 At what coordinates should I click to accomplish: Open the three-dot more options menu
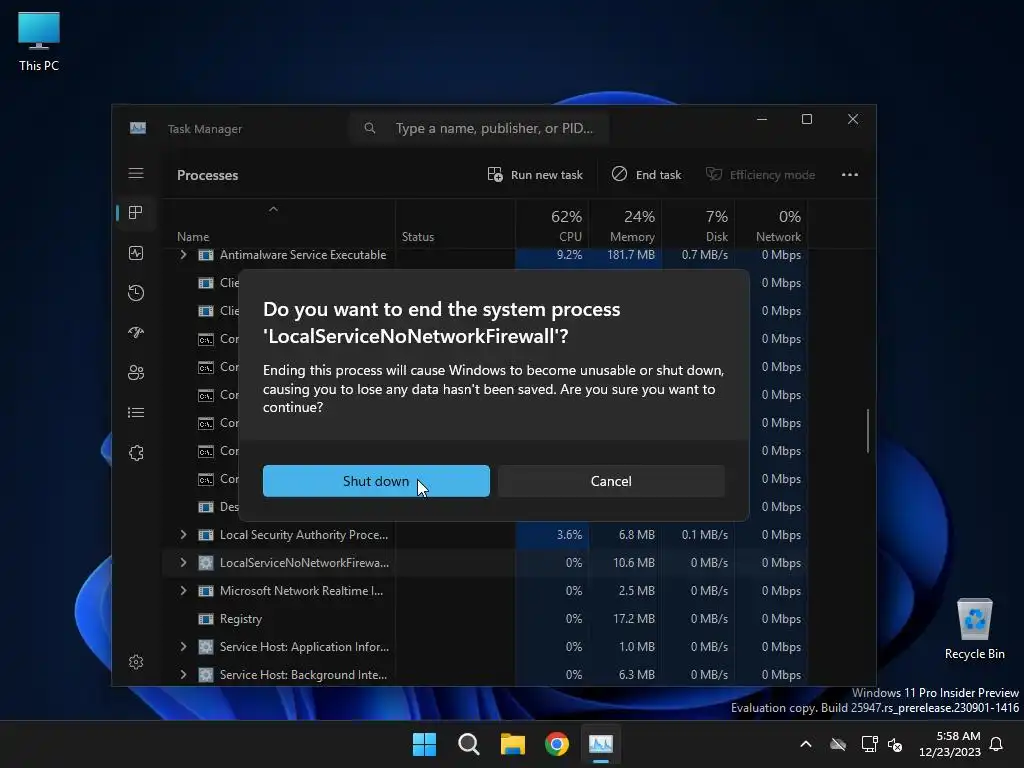(x=850, y=174)
